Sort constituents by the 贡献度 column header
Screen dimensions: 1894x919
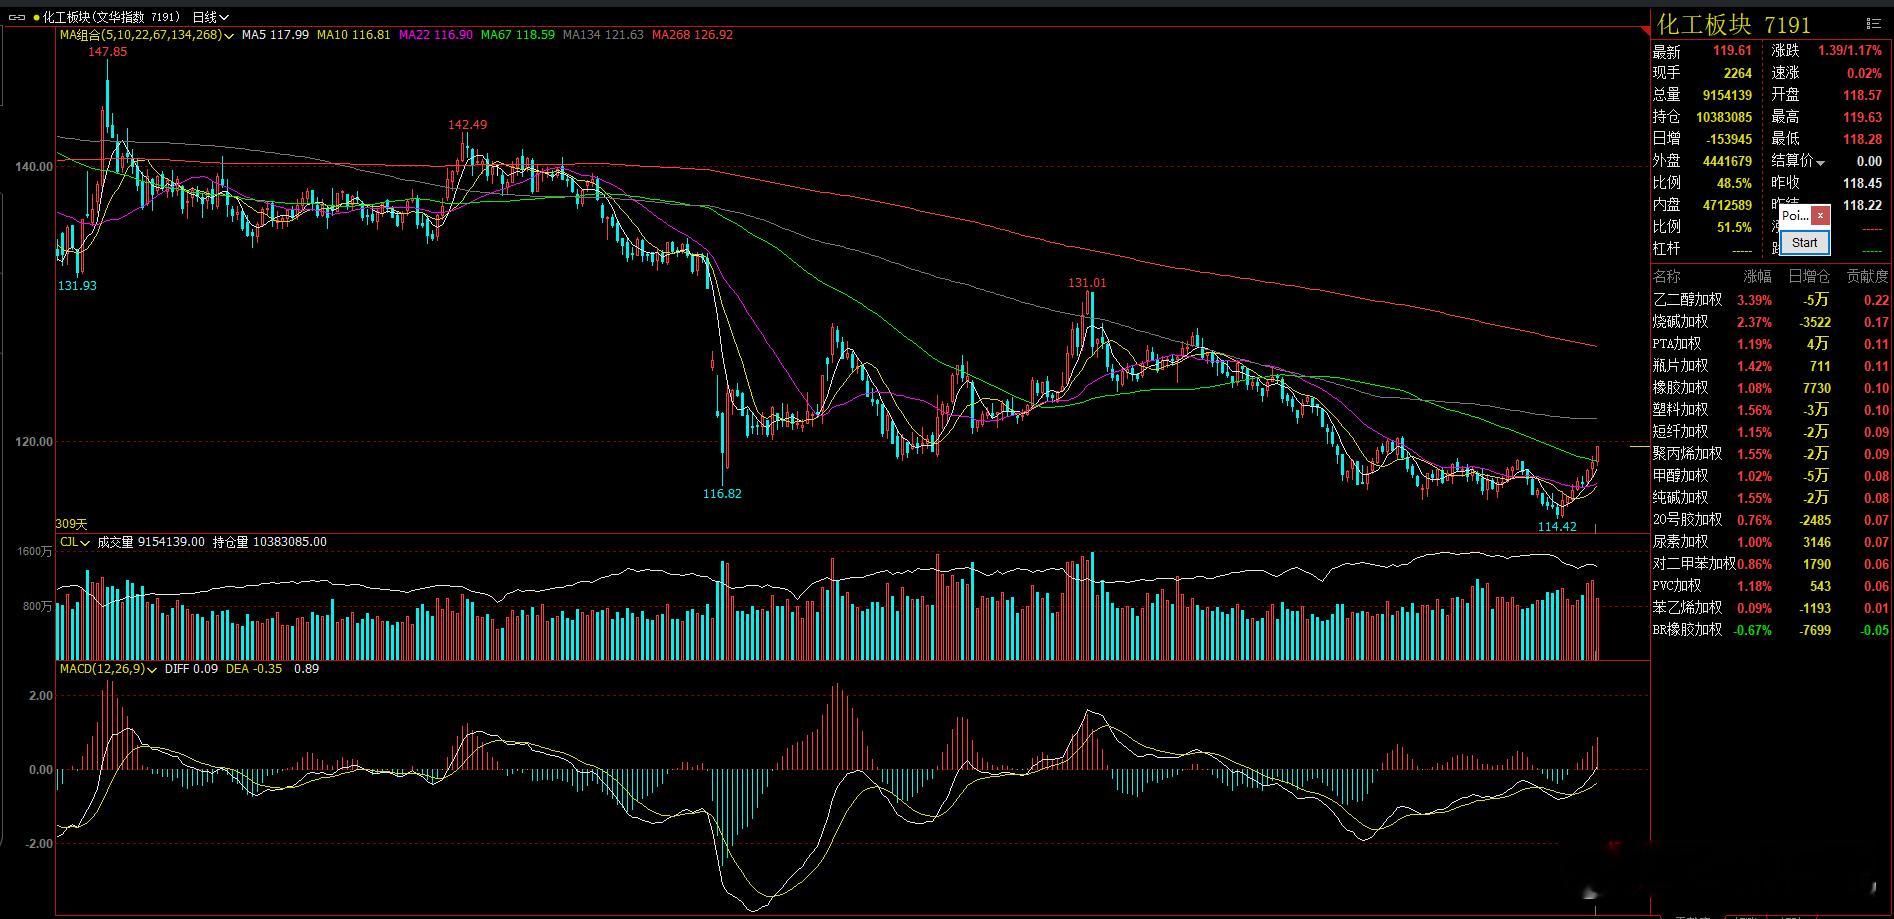click(x=1868, y=276)
